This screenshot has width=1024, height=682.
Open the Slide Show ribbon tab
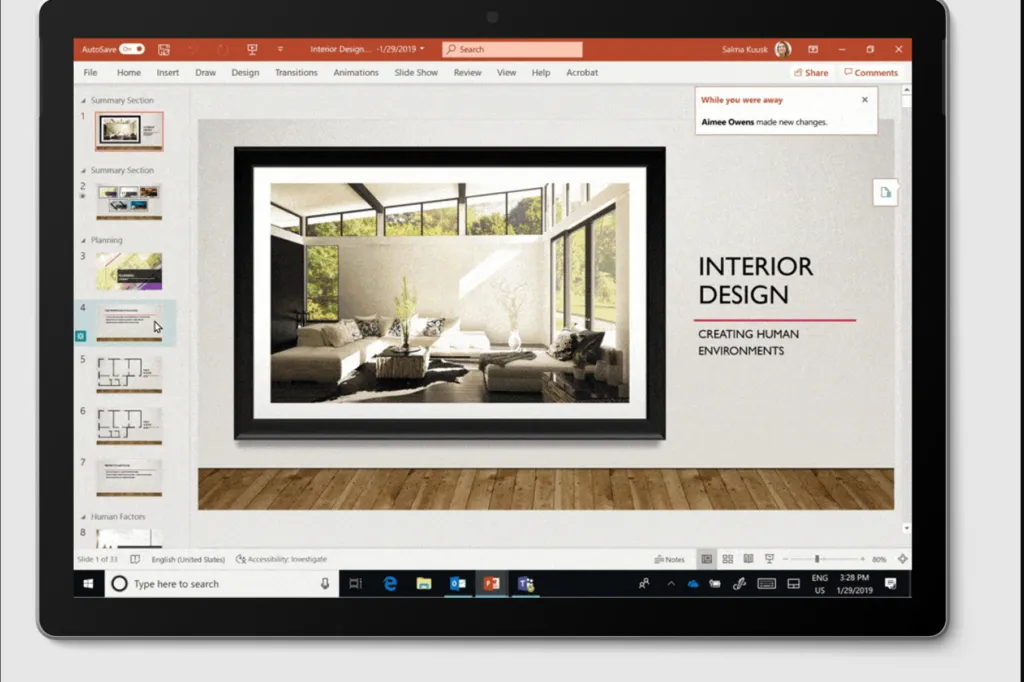[416, 73]
